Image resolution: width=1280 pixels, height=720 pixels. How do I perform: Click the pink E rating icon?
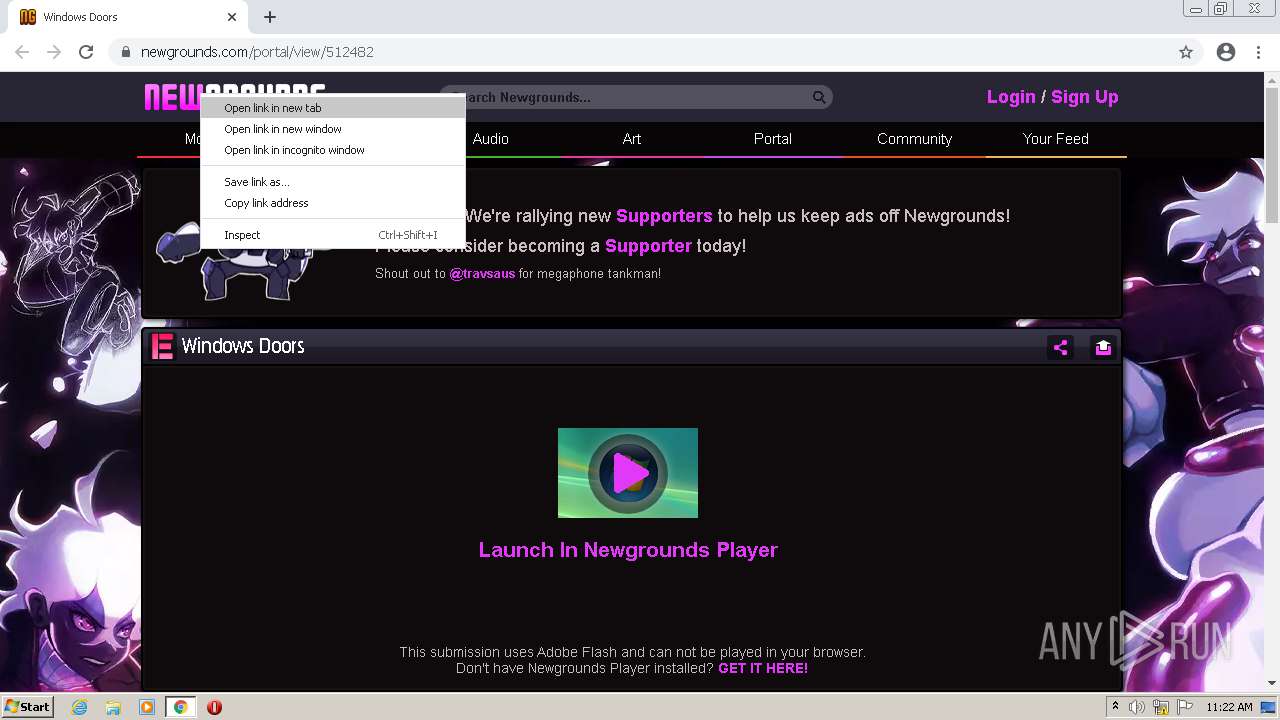[162, 346]
